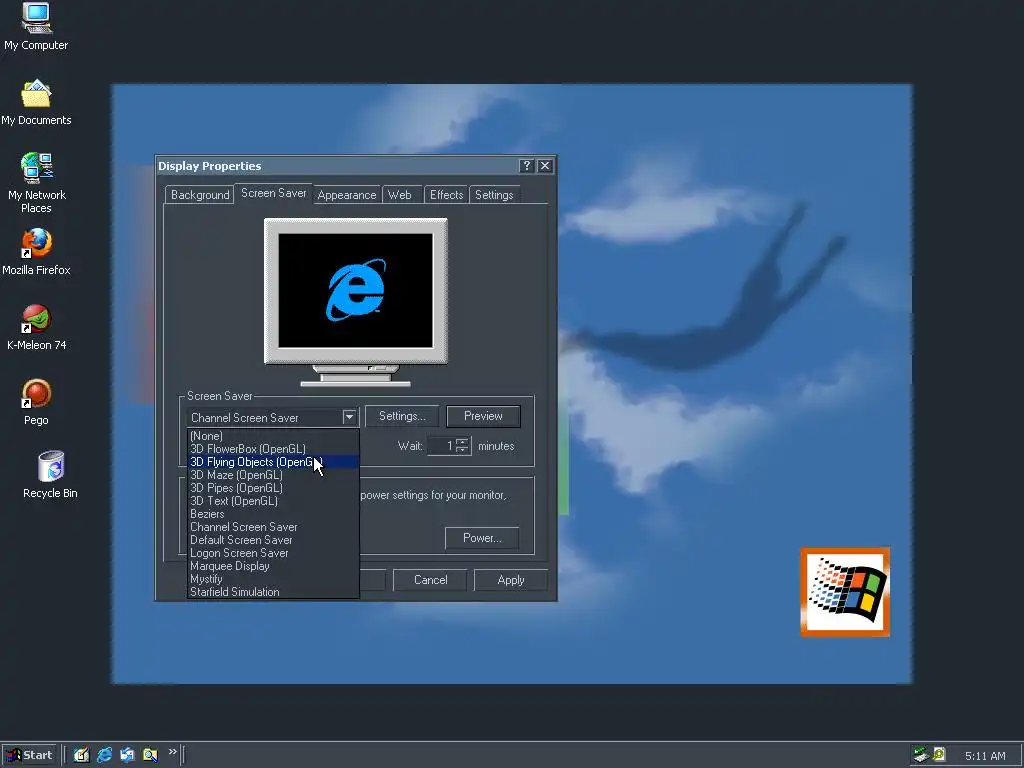Image resolution: width=1024 pixels, height=768 pixels.
Task: Click the Show Desktop quick launch icon
Action: 82,755
